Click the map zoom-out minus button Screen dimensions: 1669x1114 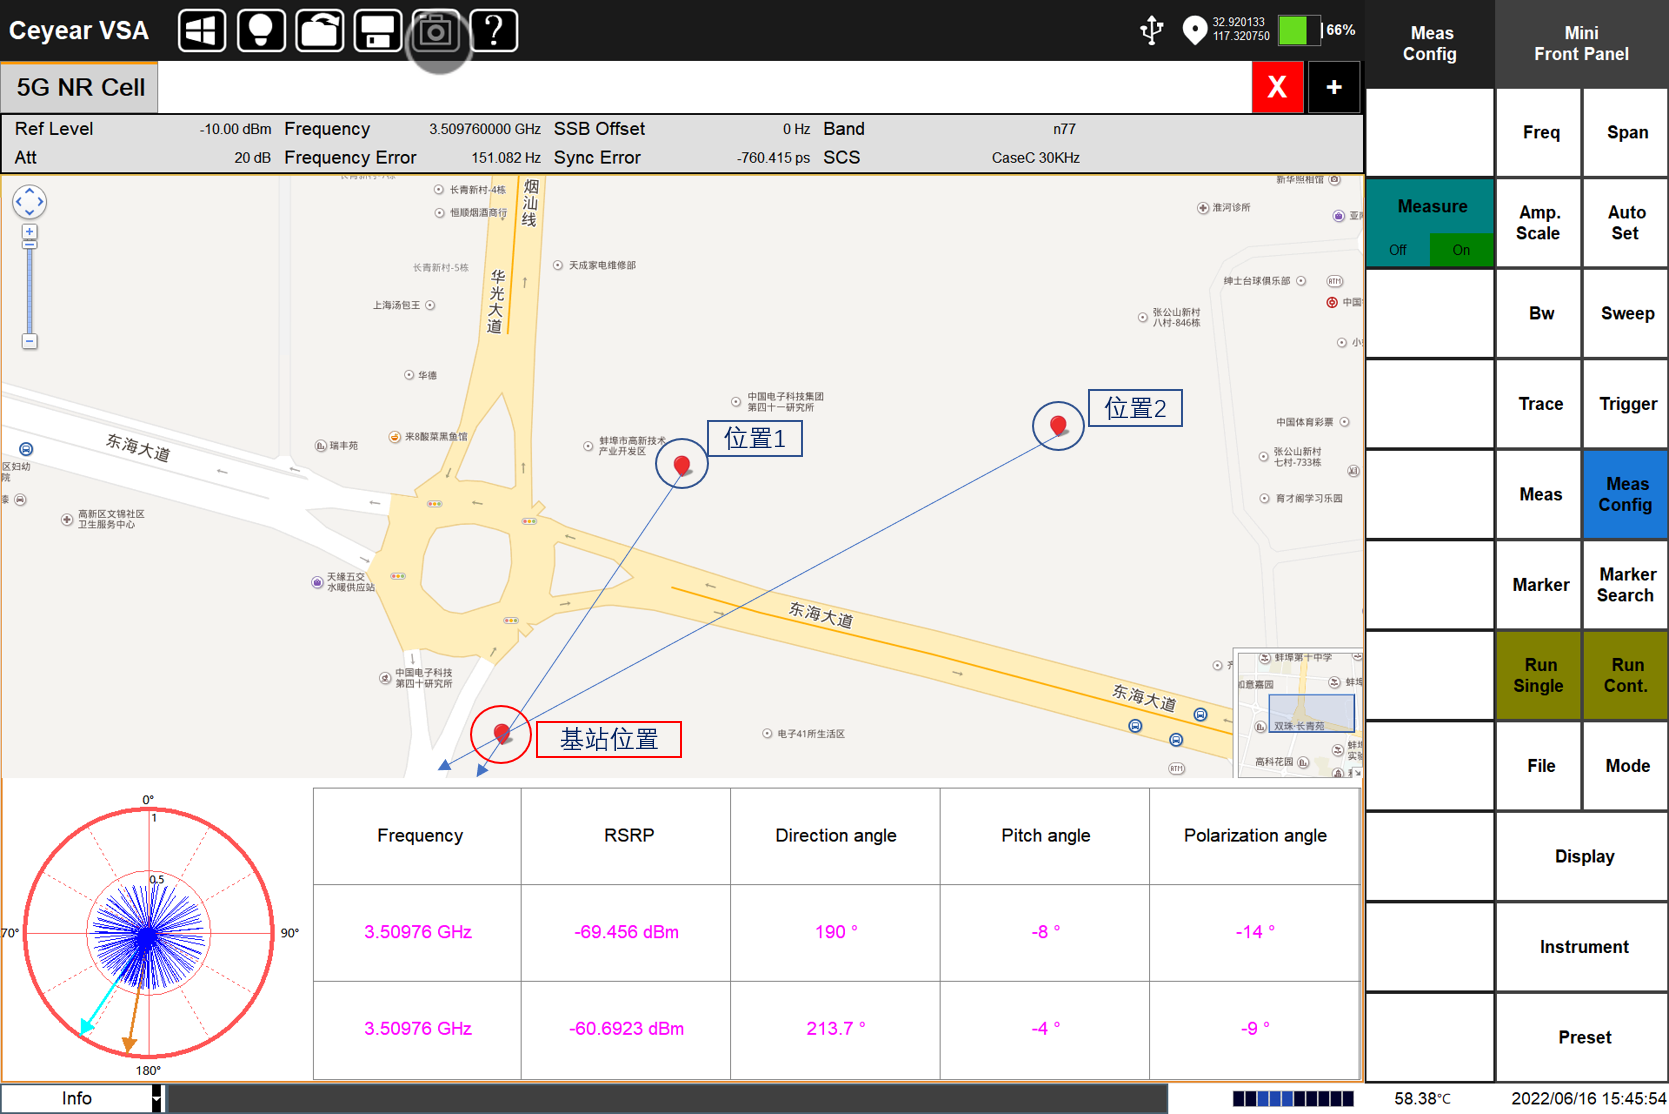point(29,342)
